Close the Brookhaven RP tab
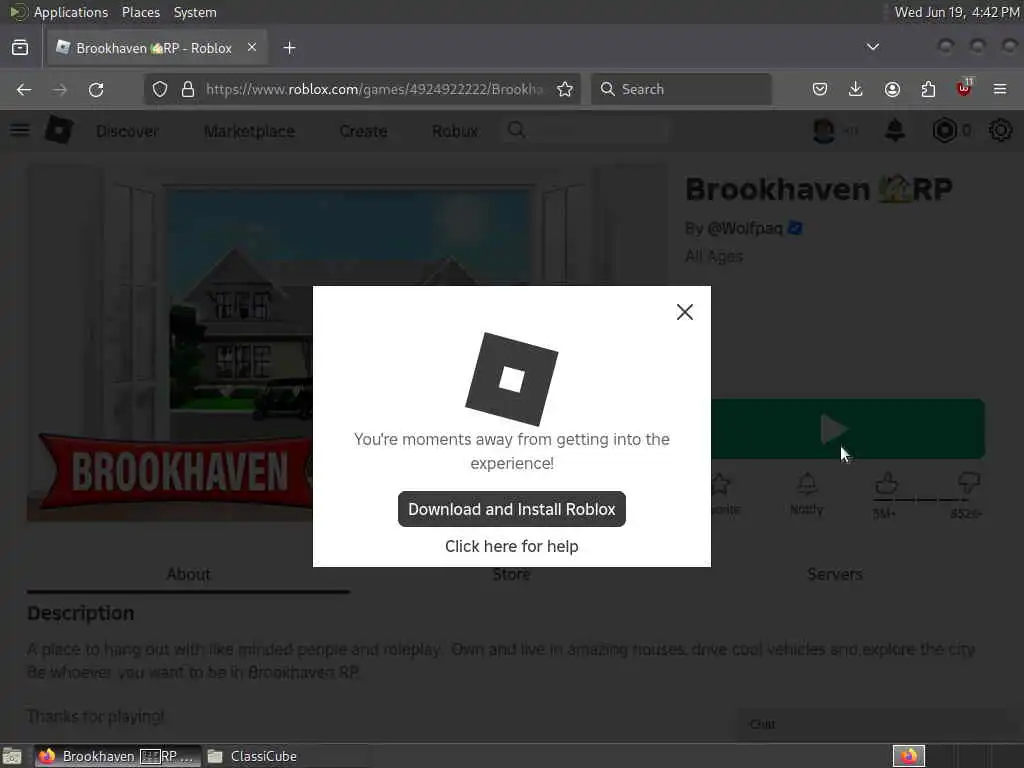The image size is (1024, 768). pos(251,48)
